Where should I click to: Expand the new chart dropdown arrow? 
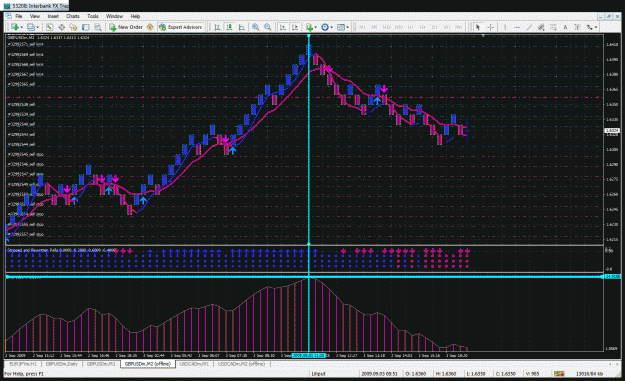click(x=22, y=27)
